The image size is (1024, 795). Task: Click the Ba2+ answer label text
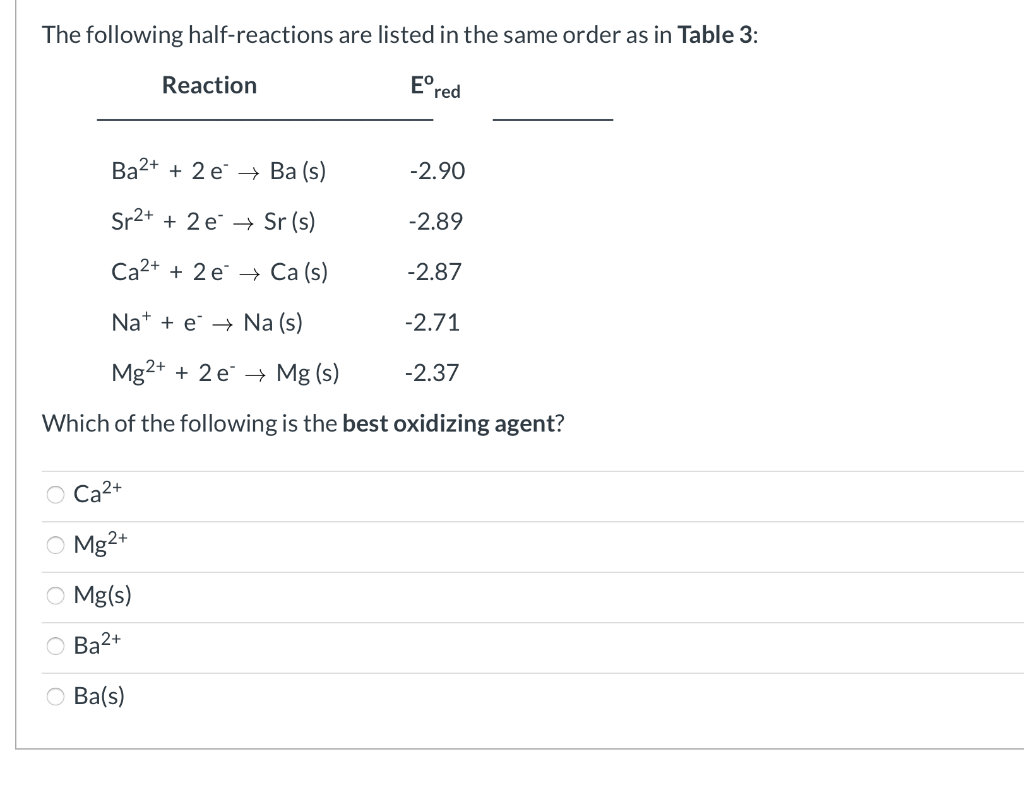click(x=96, y=646)
